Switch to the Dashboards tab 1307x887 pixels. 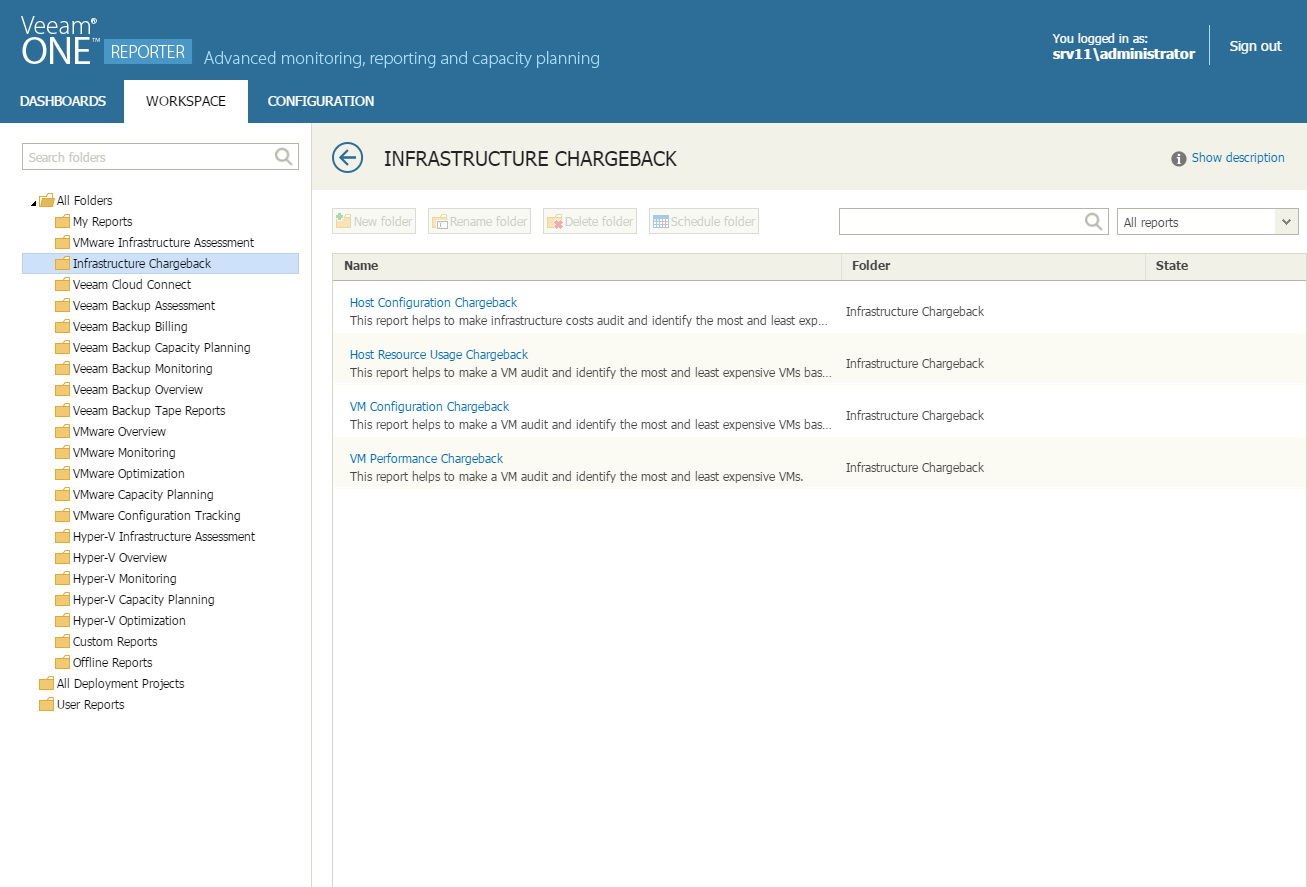[x=63, y=101]
